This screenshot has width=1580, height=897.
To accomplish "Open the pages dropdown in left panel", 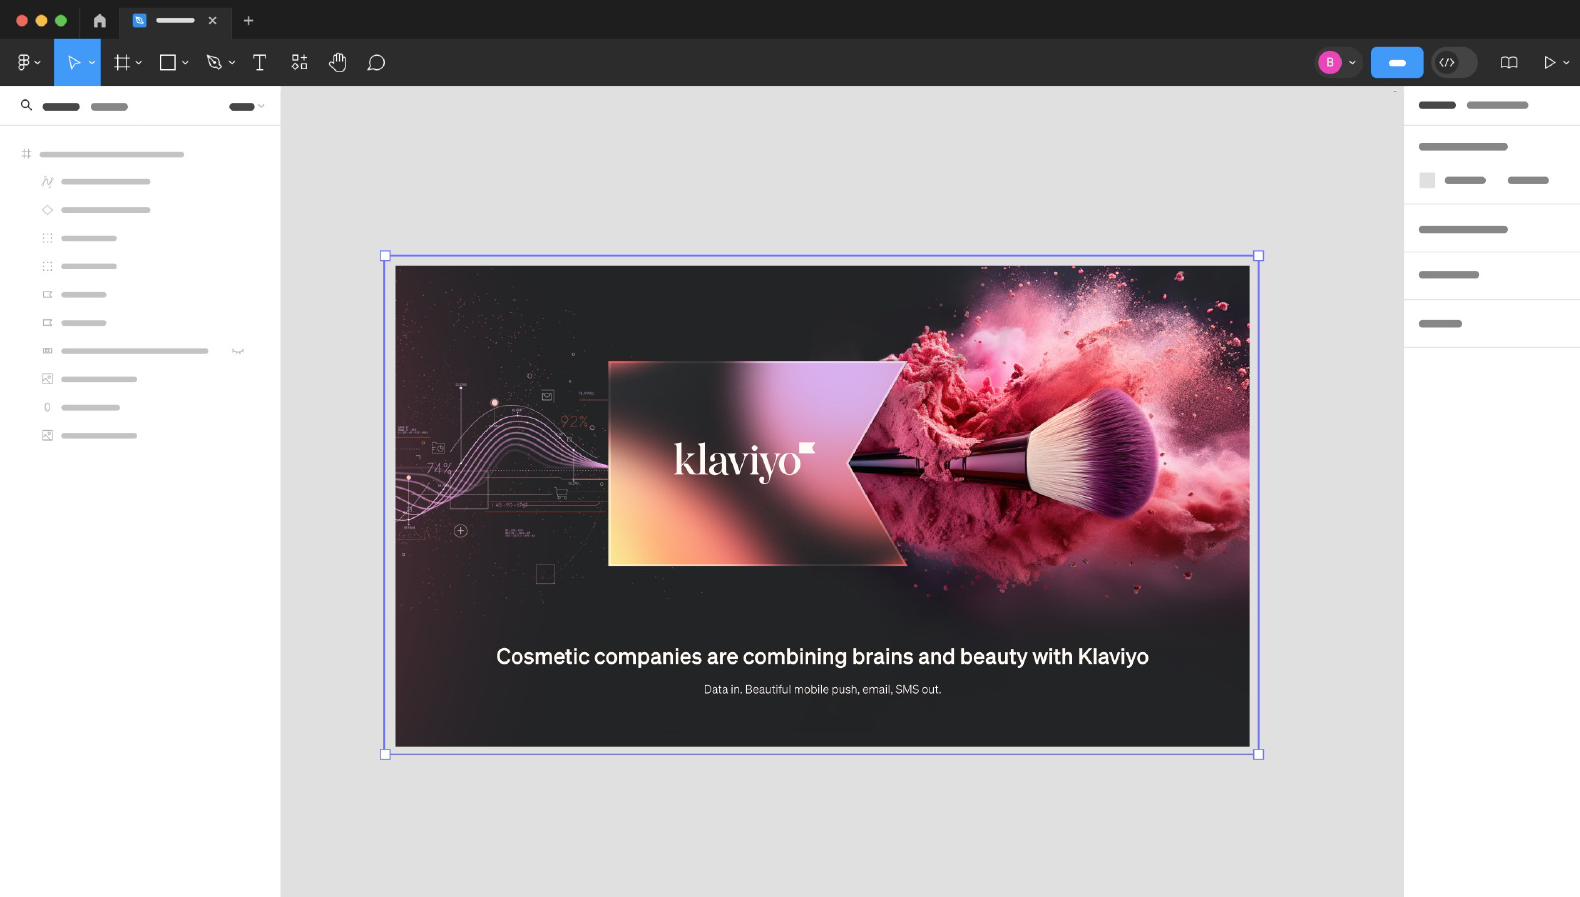I will coord(247,106).
